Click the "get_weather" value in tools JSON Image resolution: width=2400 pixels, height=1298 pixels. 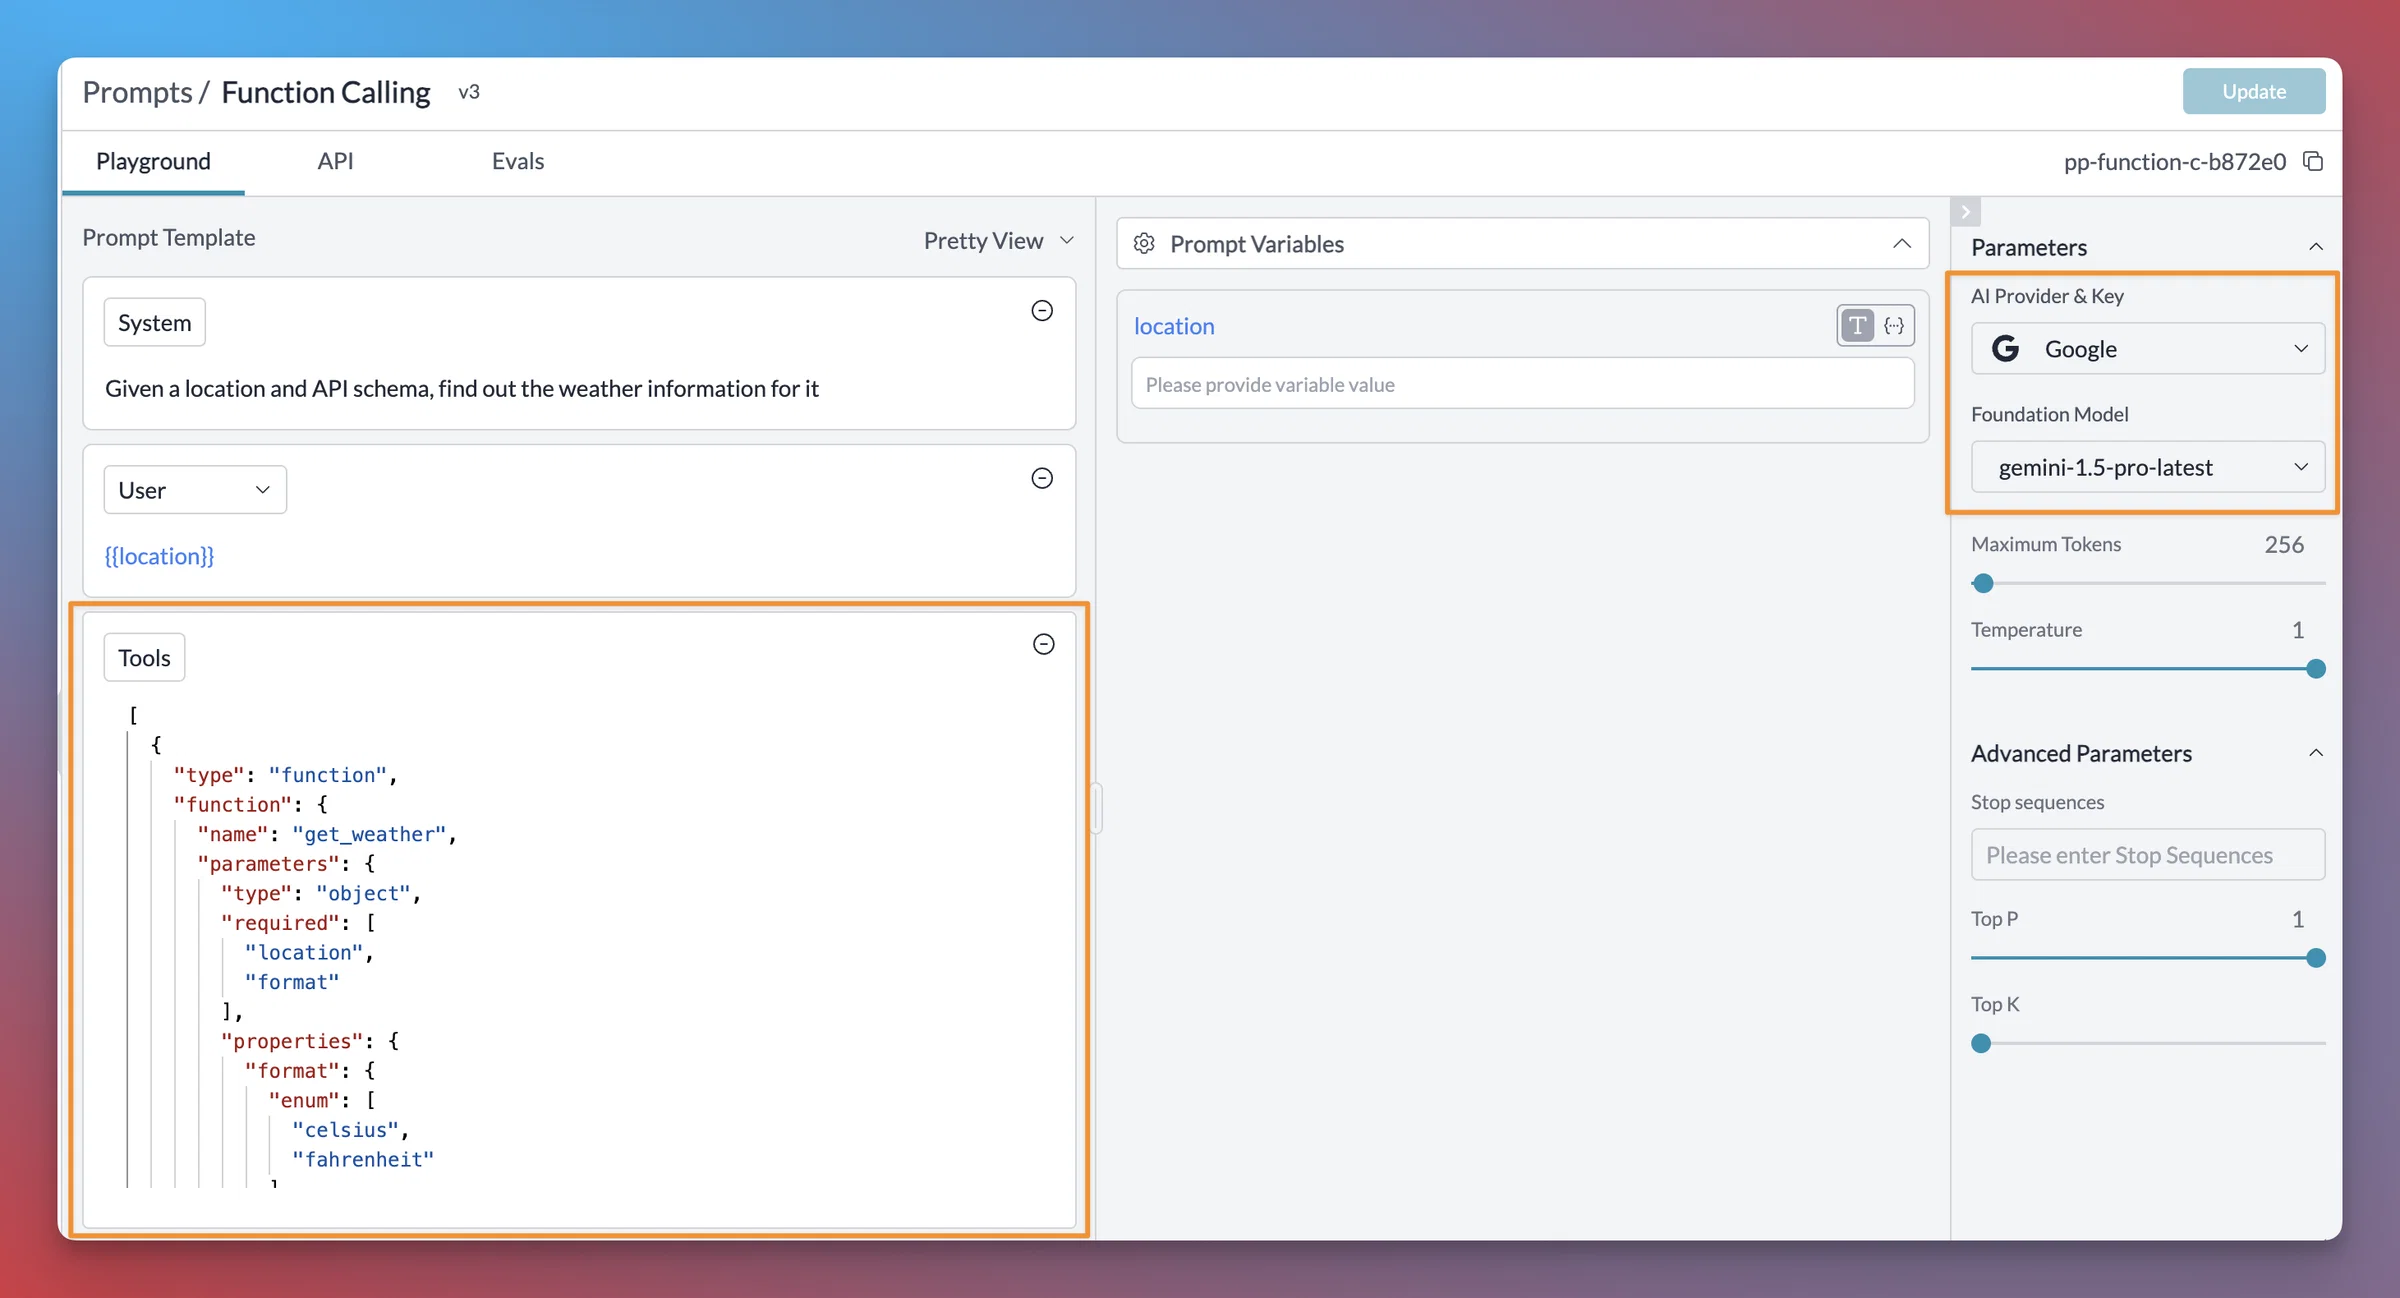tap(369, 834)
